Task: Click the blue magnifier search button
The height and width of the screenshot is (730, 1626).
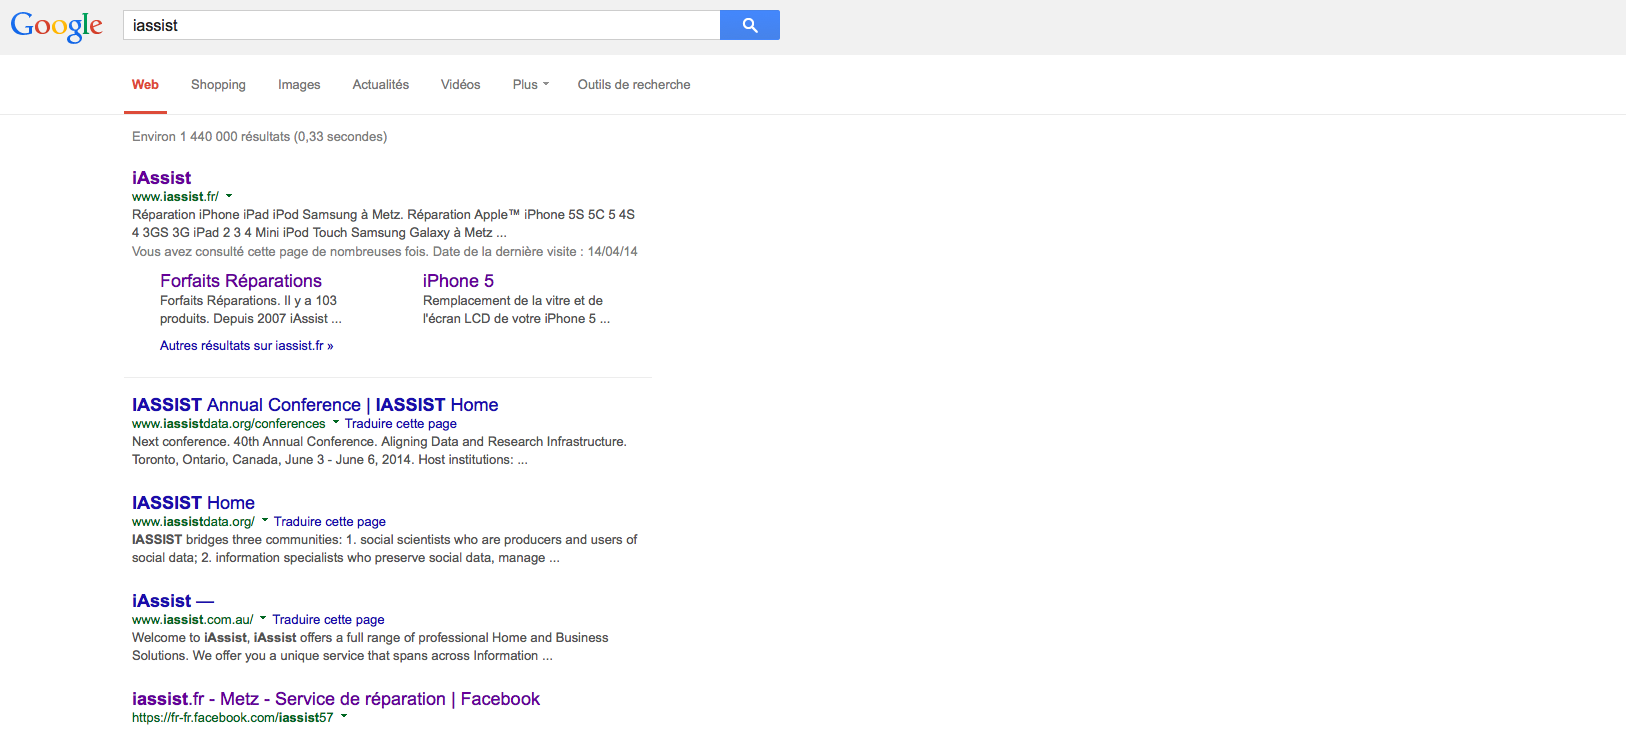Action: point(750,25)
